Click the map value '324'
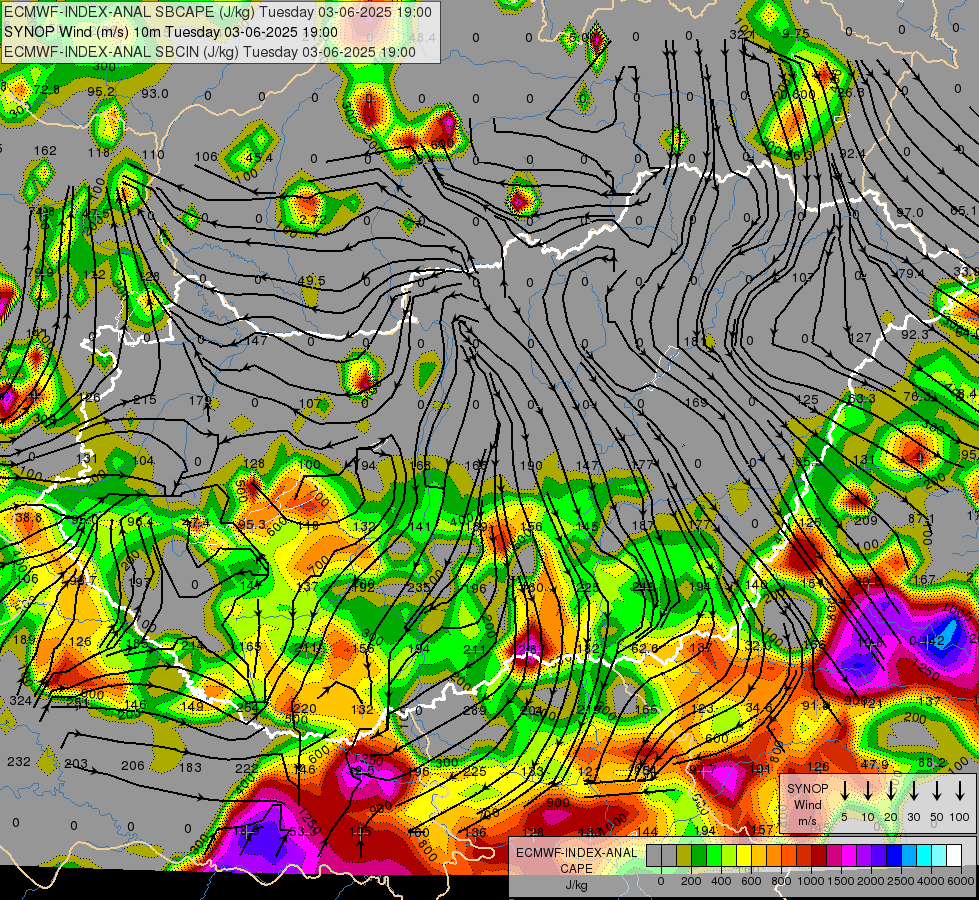Viewport: 979px width, 900px height. tap(21, 701)
